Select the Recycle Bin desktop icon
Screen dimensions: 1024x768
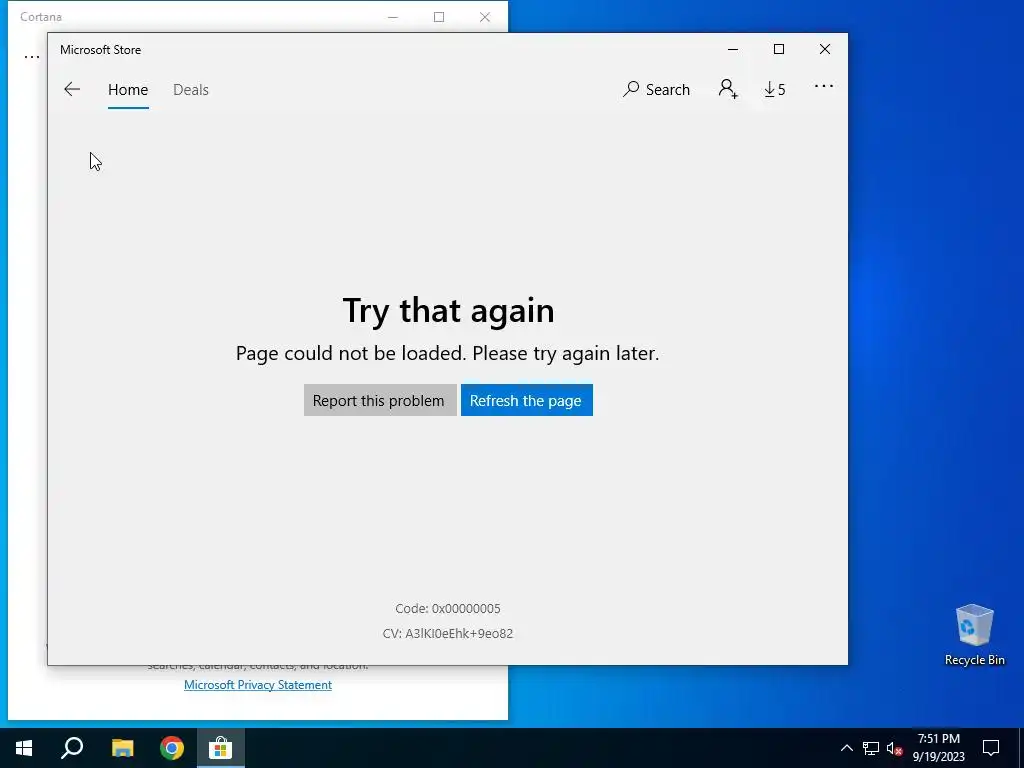pyautogui.click(x=974, y=635)
